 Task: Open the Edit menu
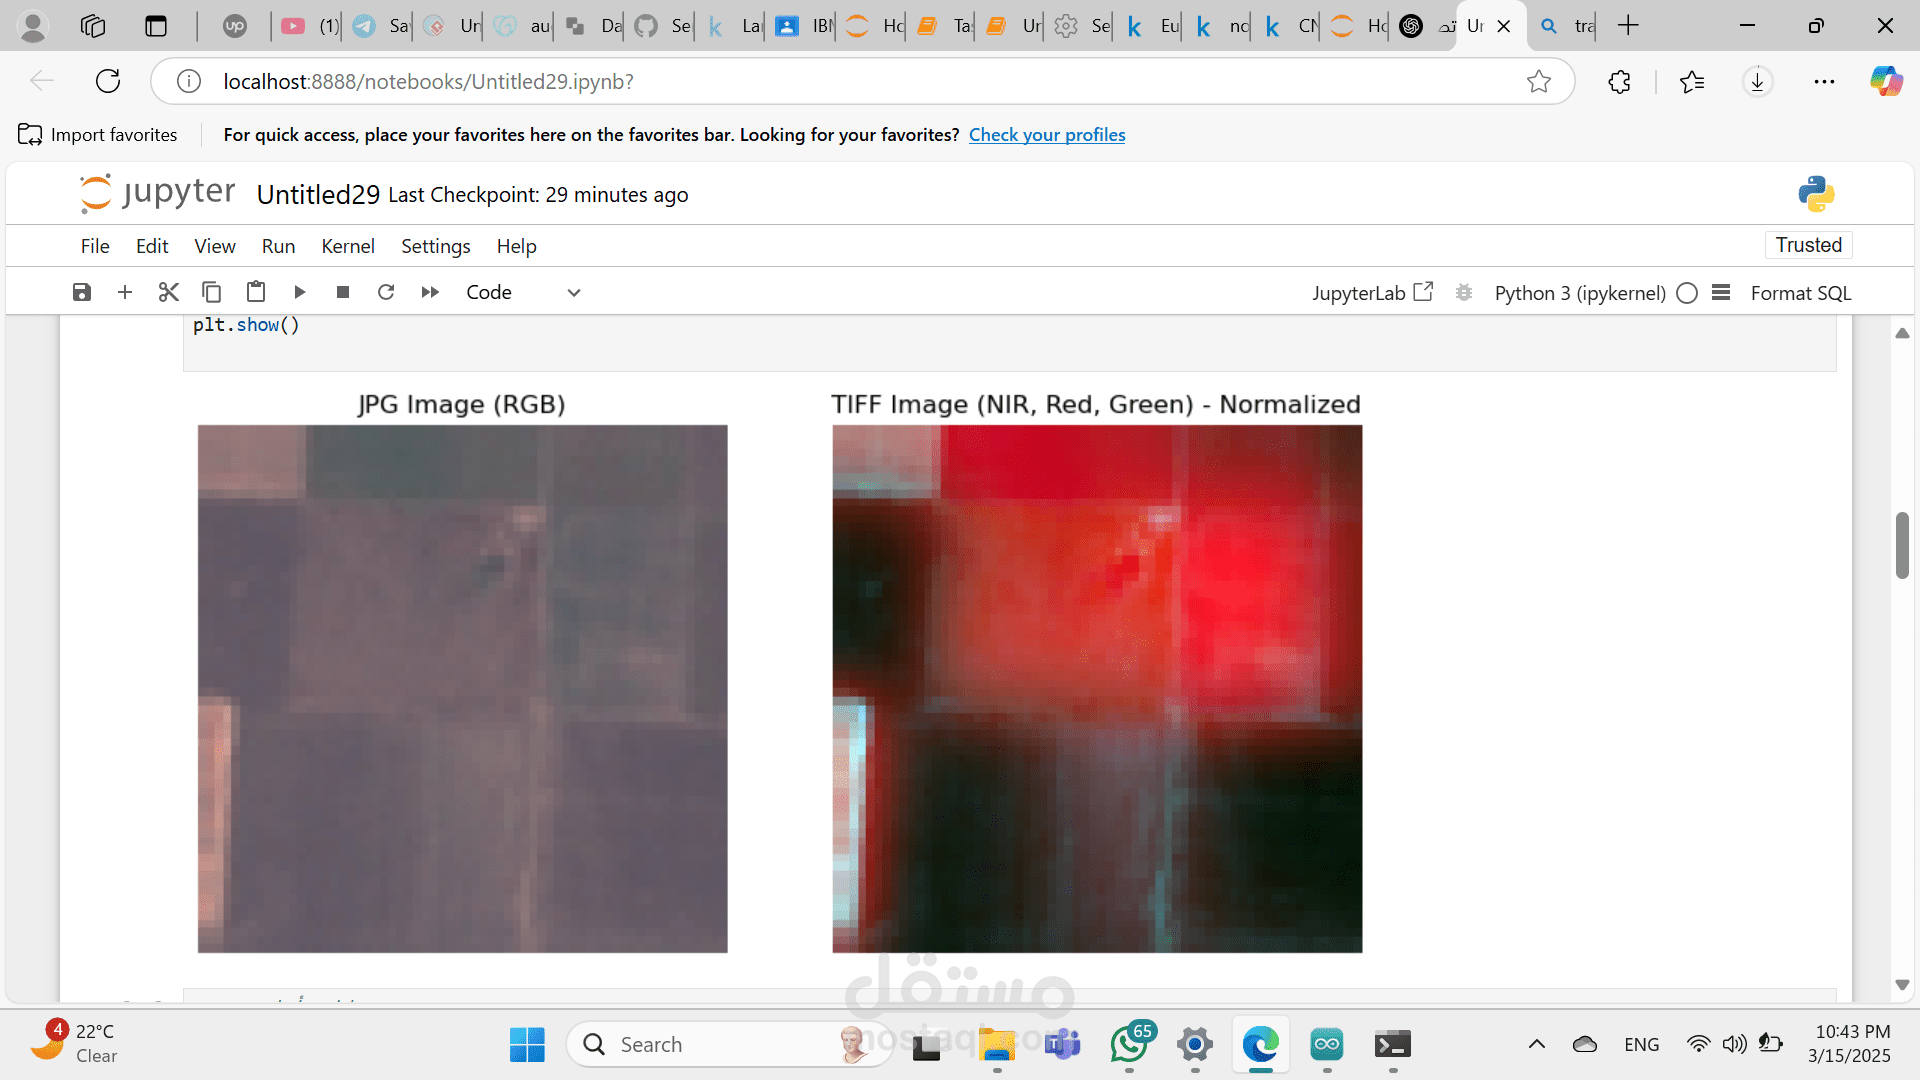(152, 246)
